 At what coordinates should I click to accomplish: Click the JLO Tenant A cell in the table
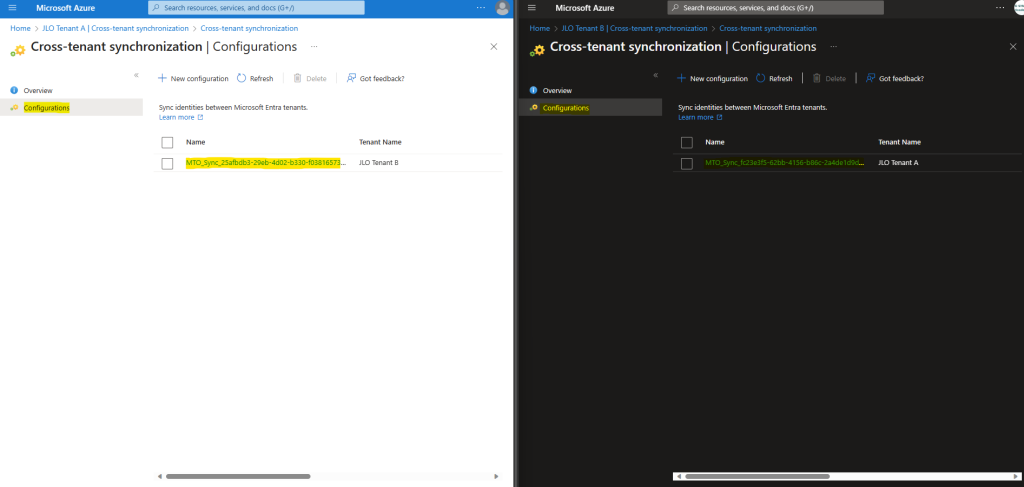898,163
